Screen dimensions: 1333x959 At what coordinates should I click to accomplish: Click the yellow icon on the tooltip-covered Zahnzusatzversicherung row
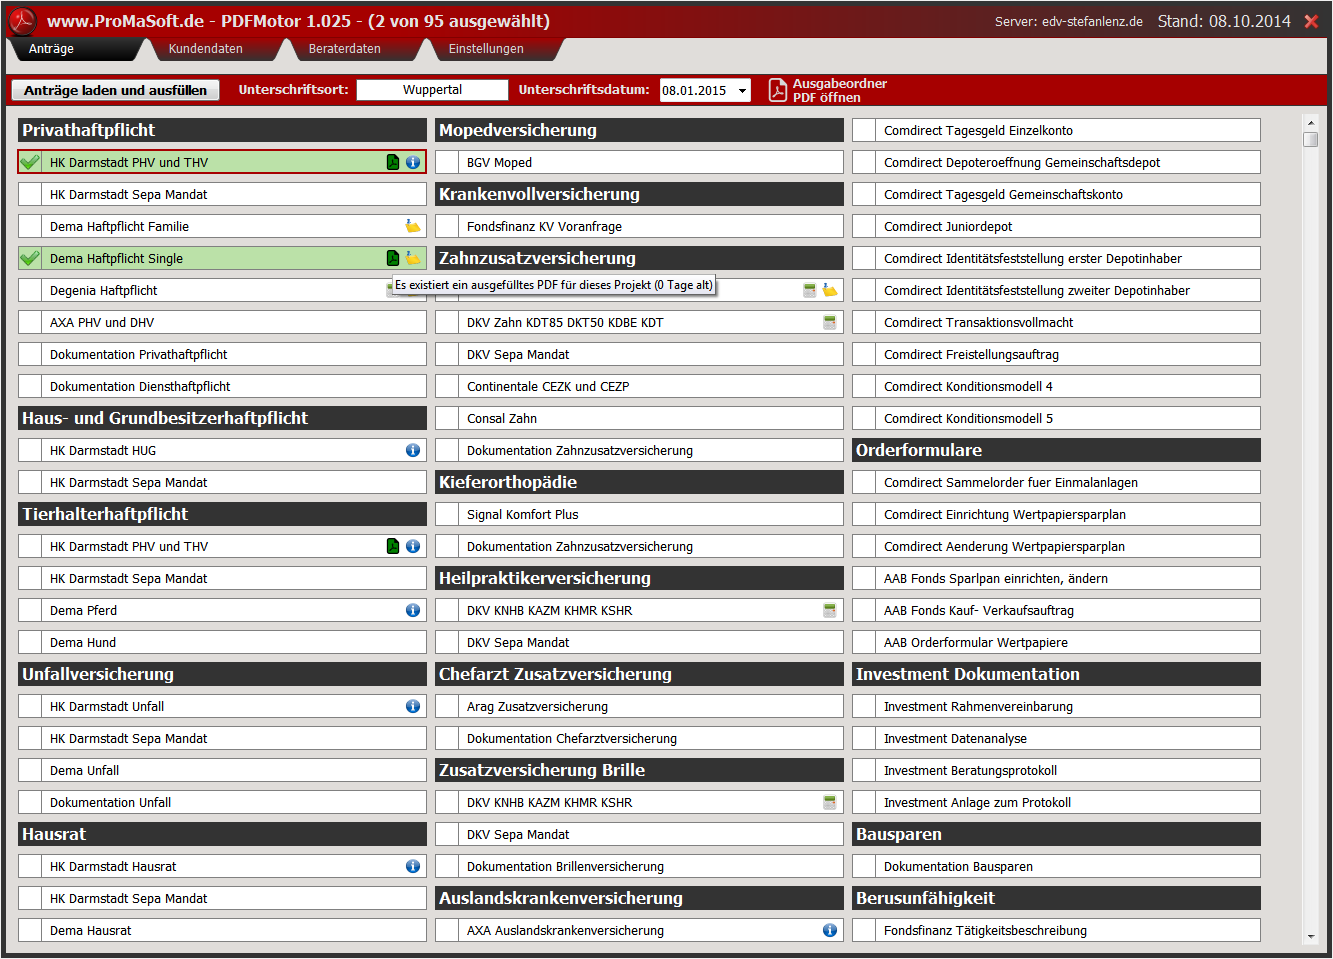[830, 290]
